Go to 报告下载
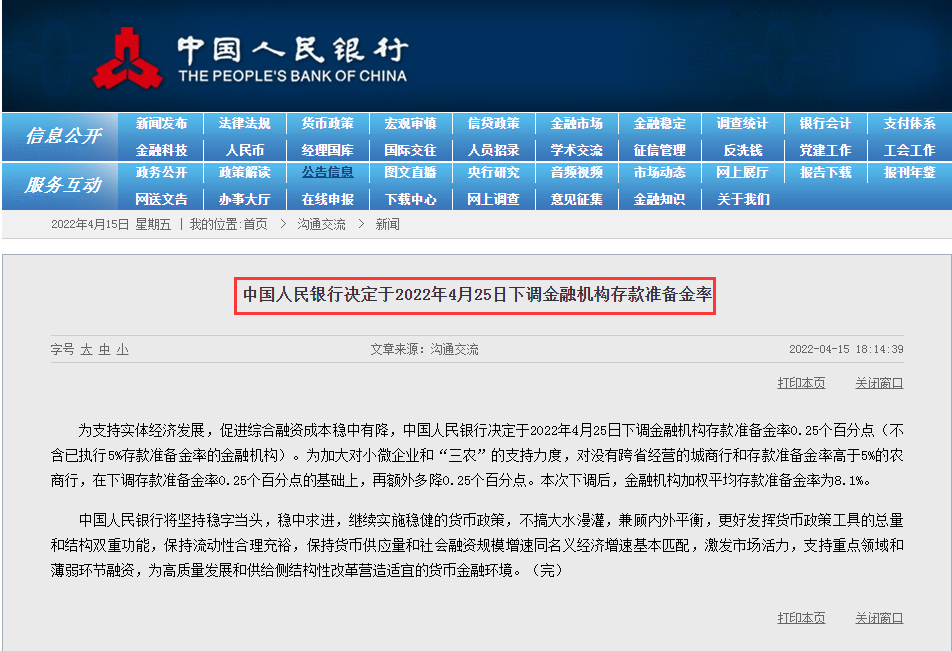This screenshot has height=651, width=952. [826, 172]
